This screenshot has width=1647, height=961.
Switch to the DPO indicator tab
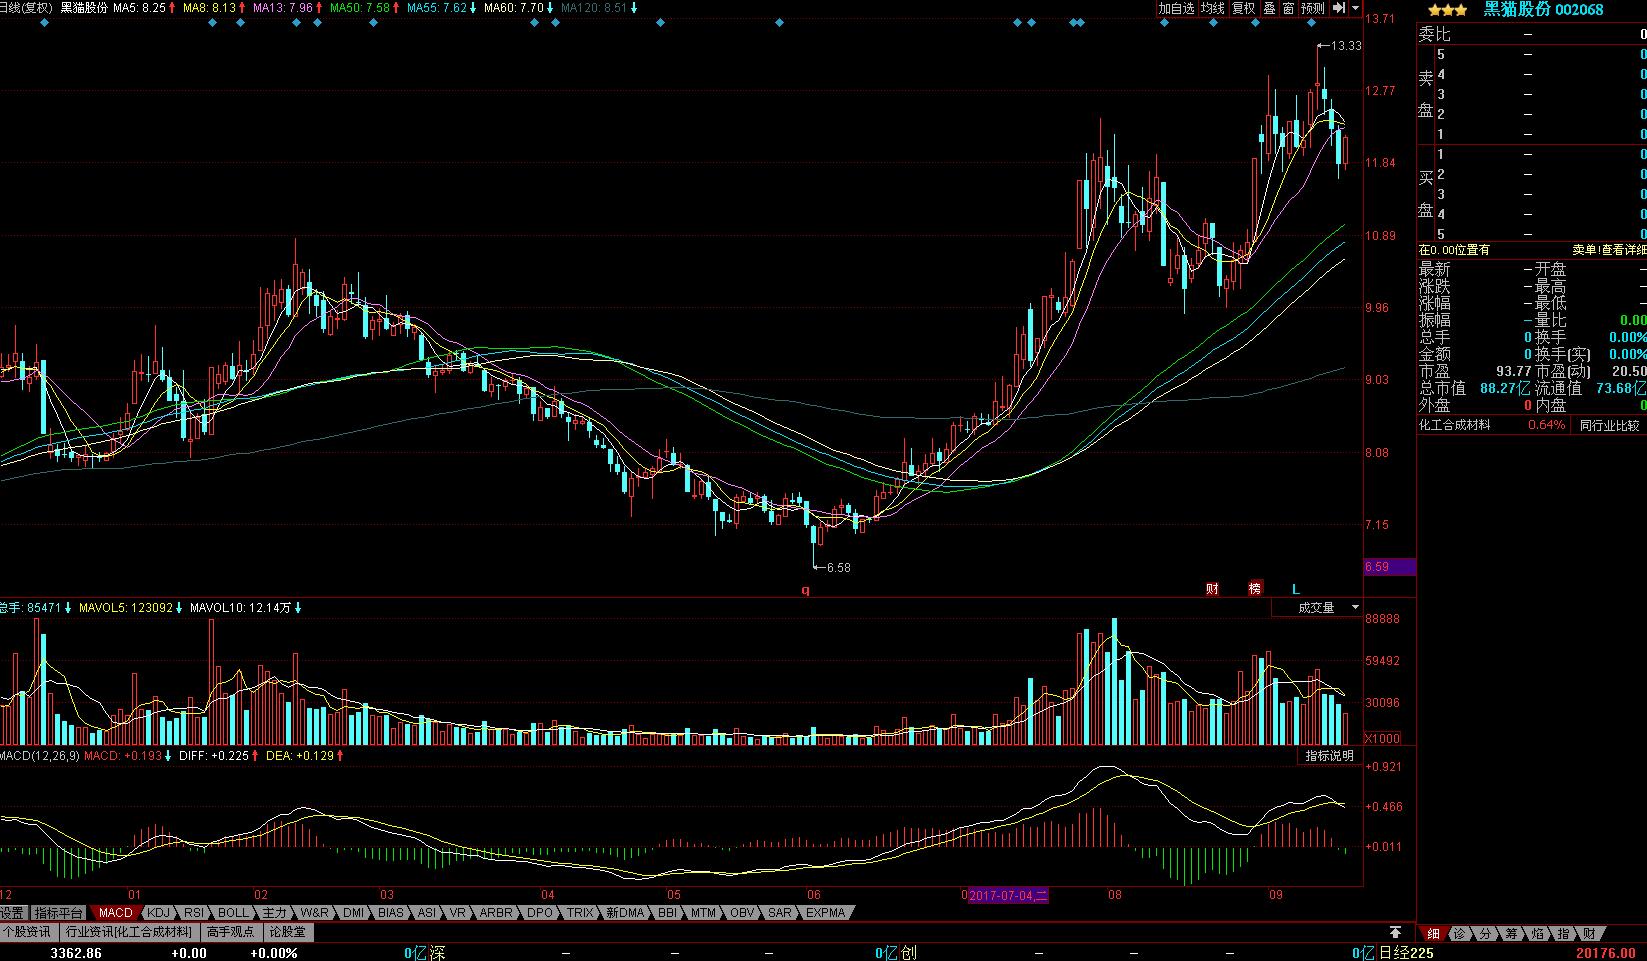pos(540,913)
